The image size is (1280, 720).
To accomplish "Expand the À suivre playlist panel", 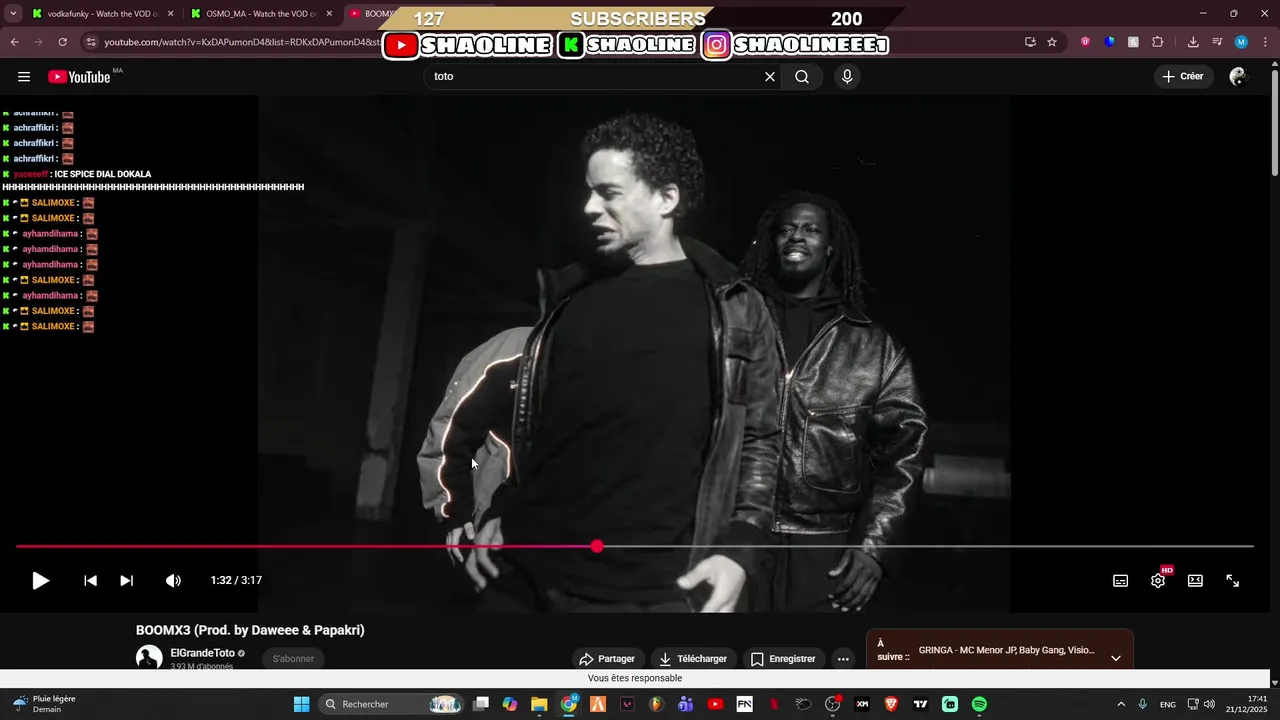I will pyautogui.click(x=1116, y=658).
